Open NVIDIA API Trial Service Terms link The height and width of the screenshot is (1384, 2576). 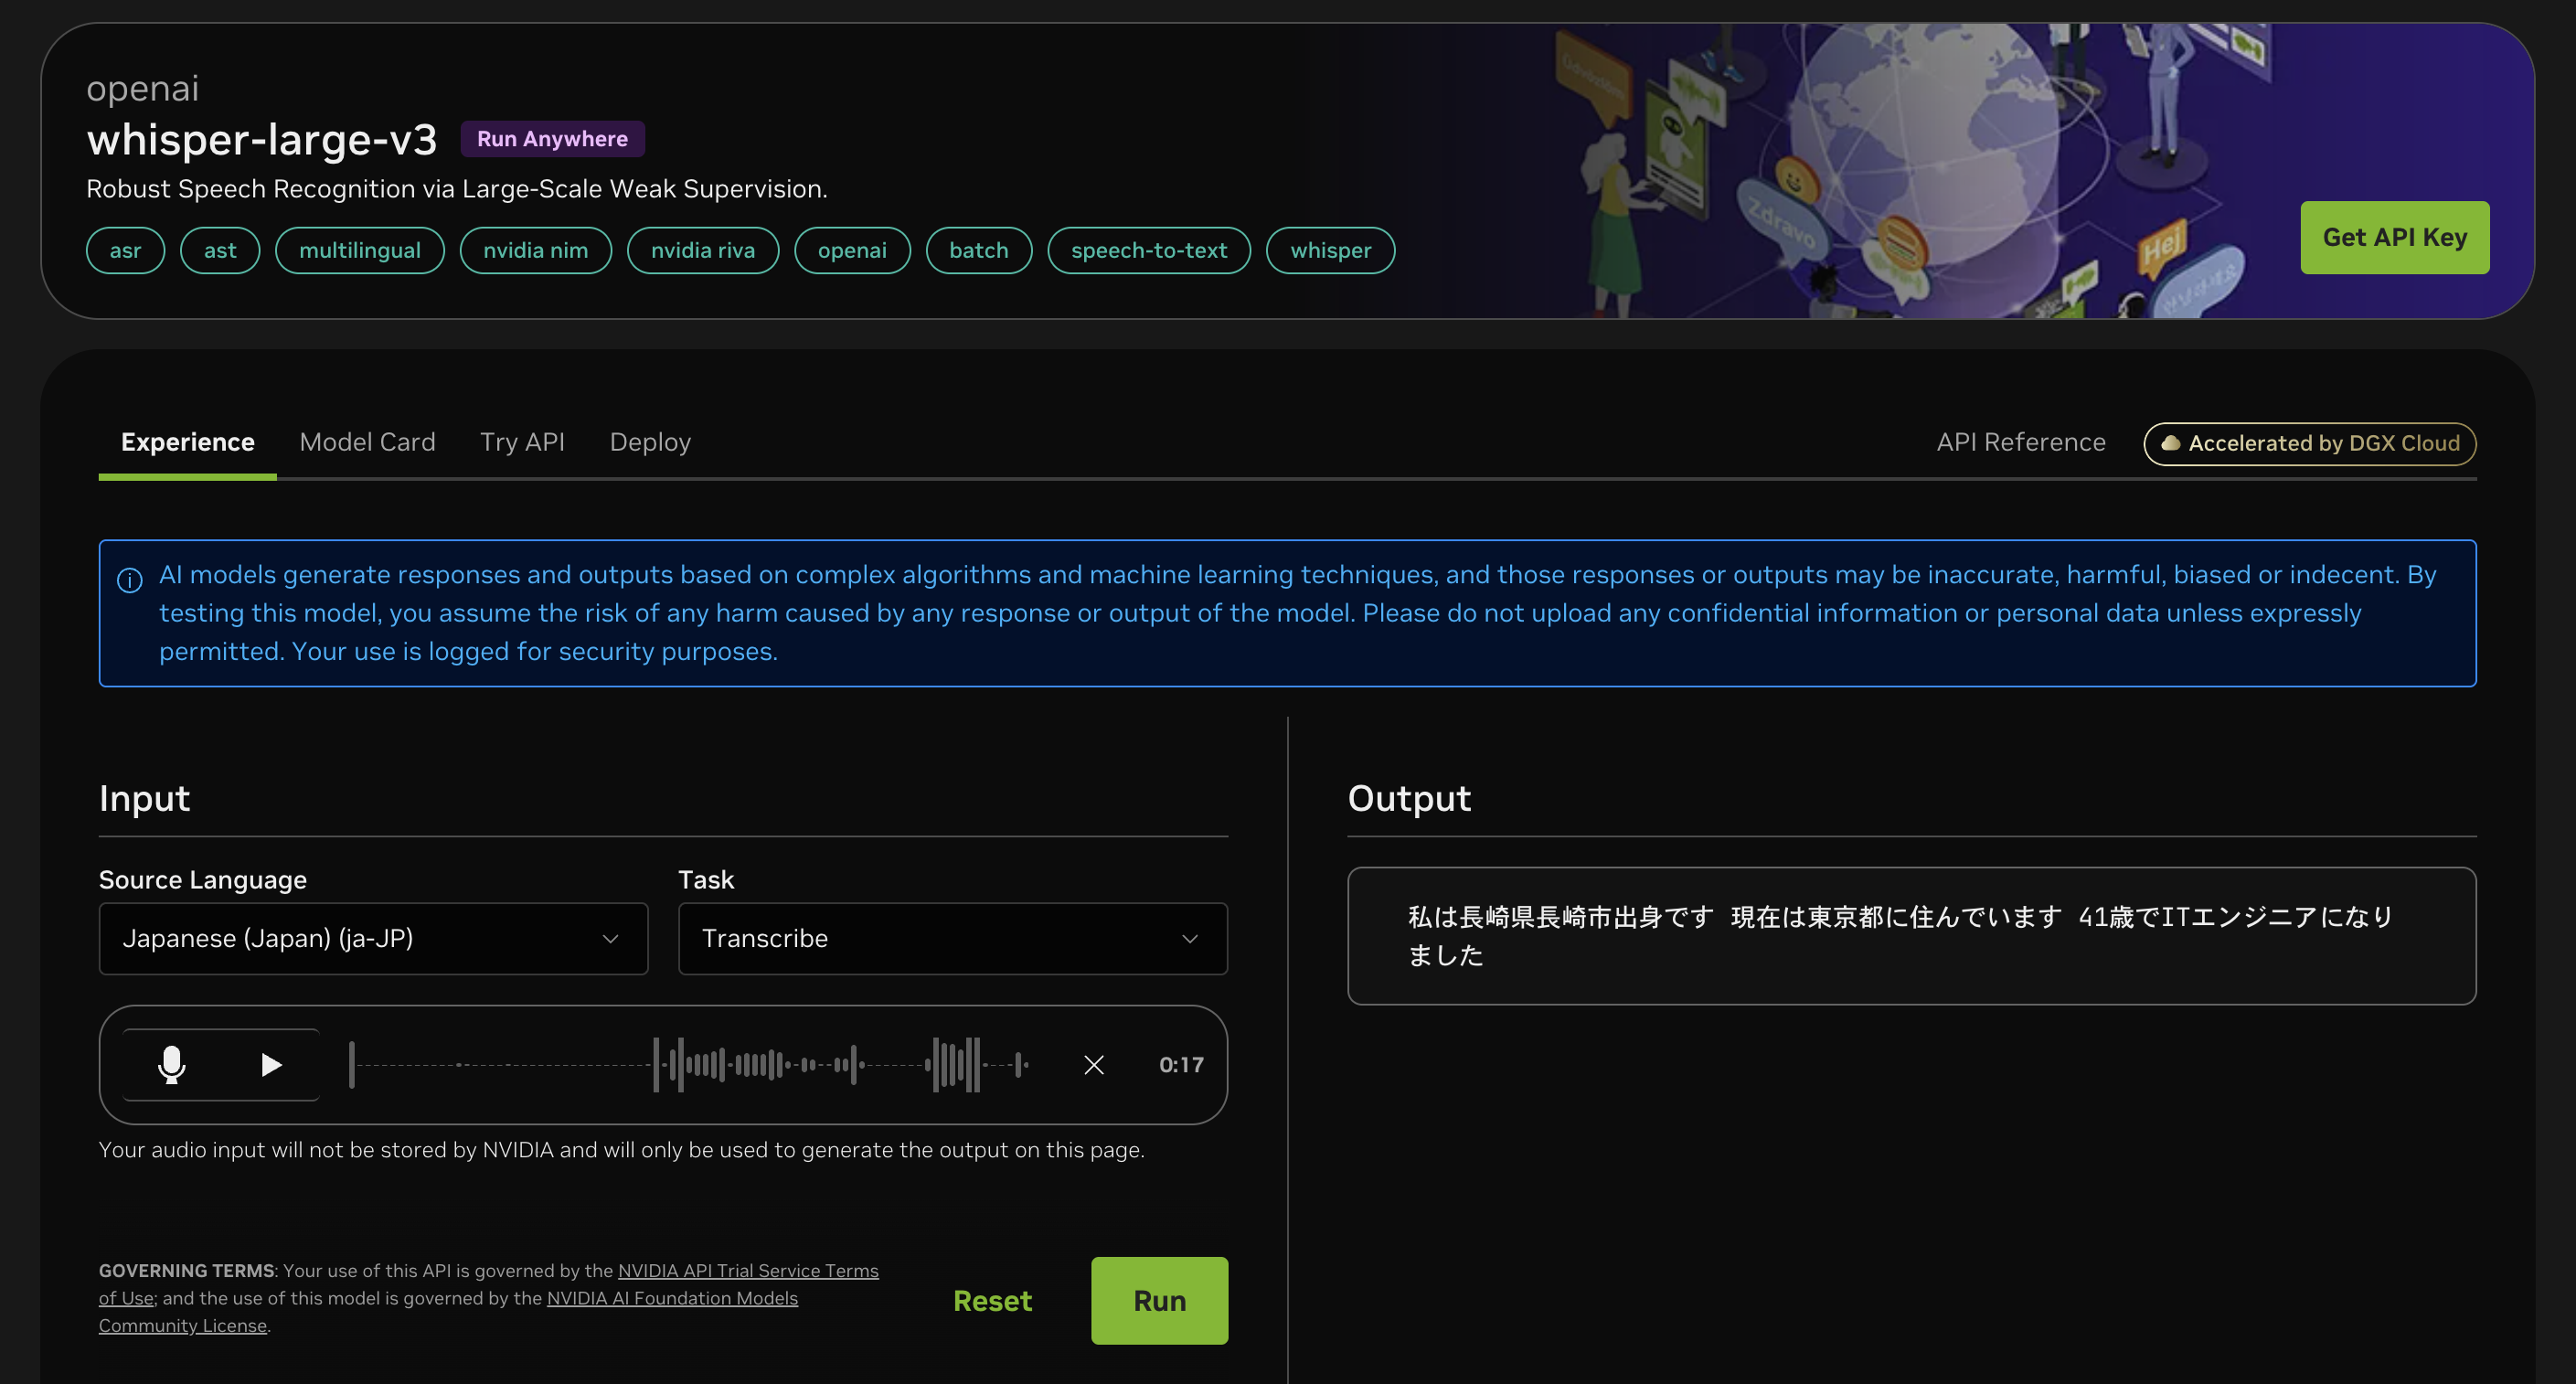[x=747, y=1270]
